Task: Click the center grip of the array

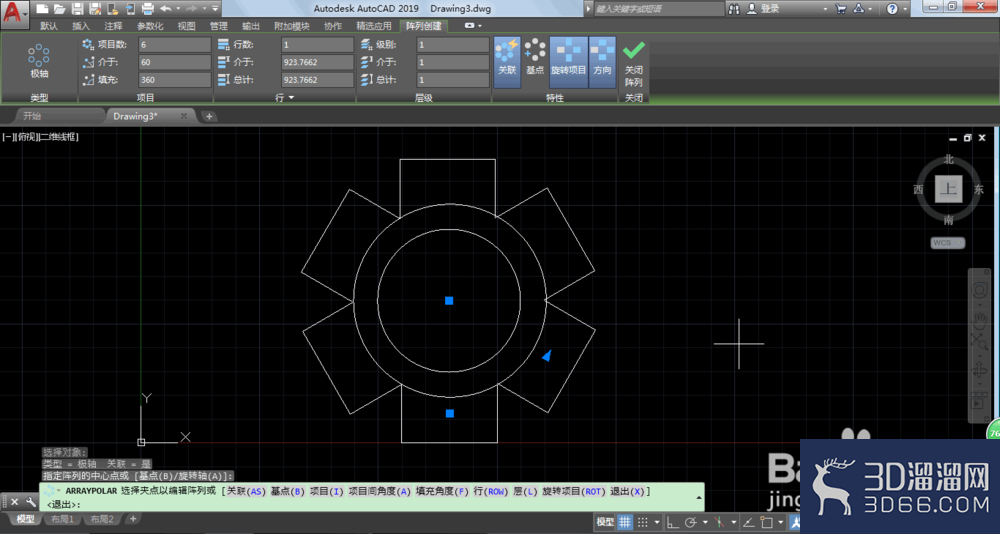Action: (449, 300)
